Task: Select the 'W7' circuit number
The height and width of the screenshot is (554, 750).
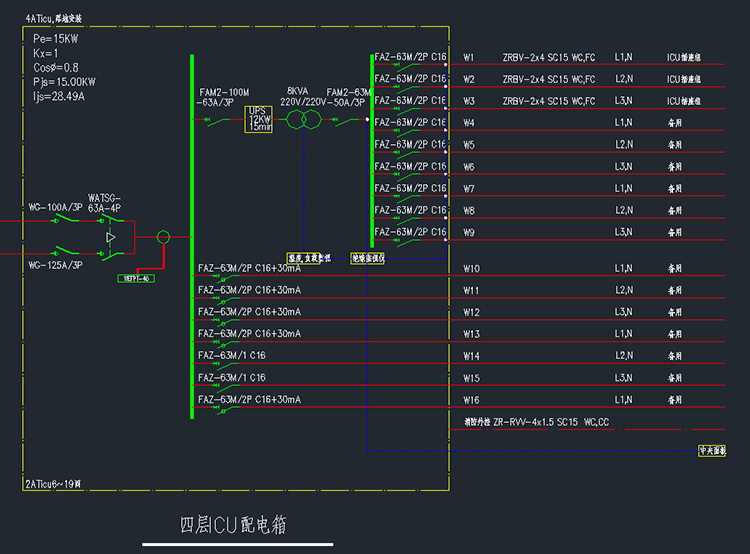Action: pyautogui.click(x=469, y=189)
